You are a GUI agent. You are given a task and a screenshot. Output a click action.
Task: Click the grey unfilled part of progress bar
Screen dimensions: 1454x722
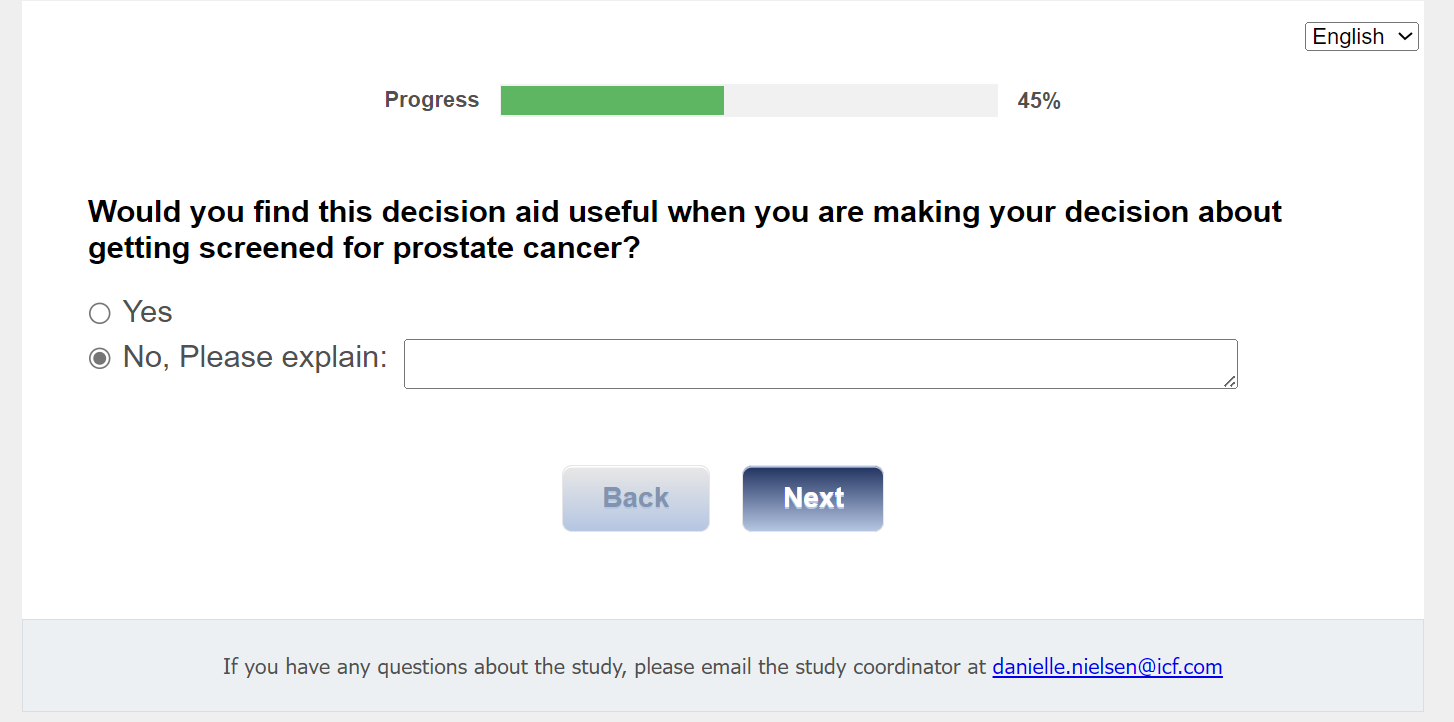860,100
